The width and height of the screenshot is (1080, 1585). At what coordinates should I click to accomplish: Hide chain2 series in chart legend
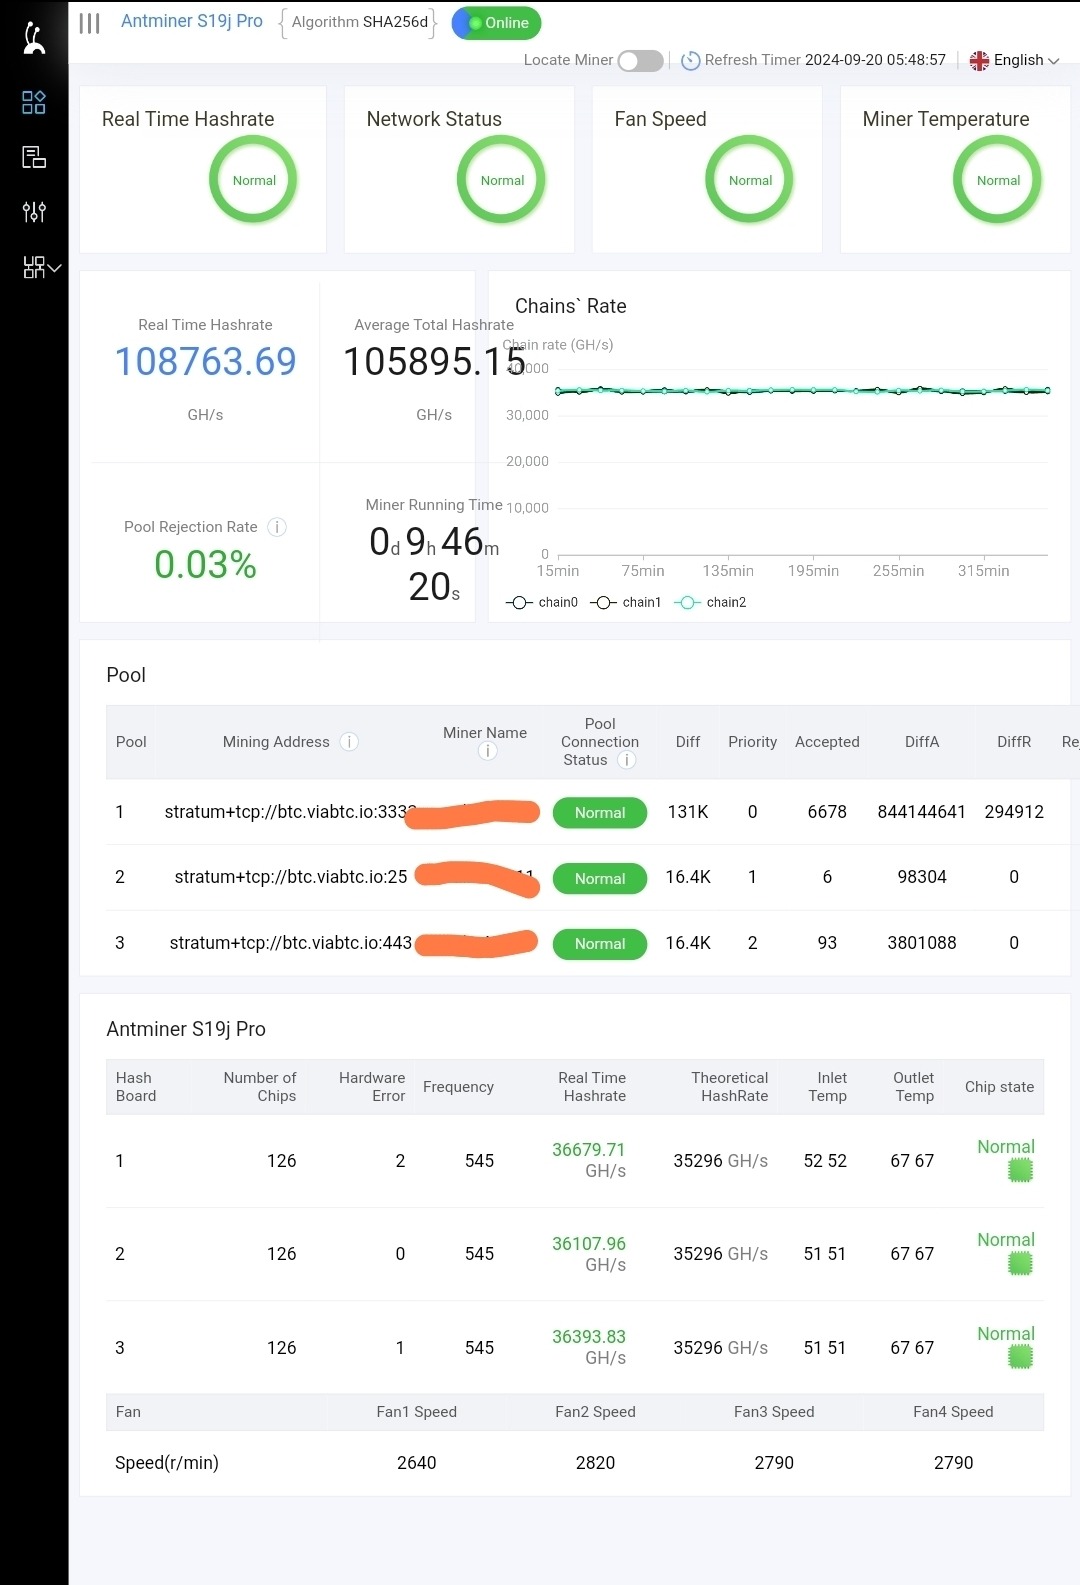710,602
